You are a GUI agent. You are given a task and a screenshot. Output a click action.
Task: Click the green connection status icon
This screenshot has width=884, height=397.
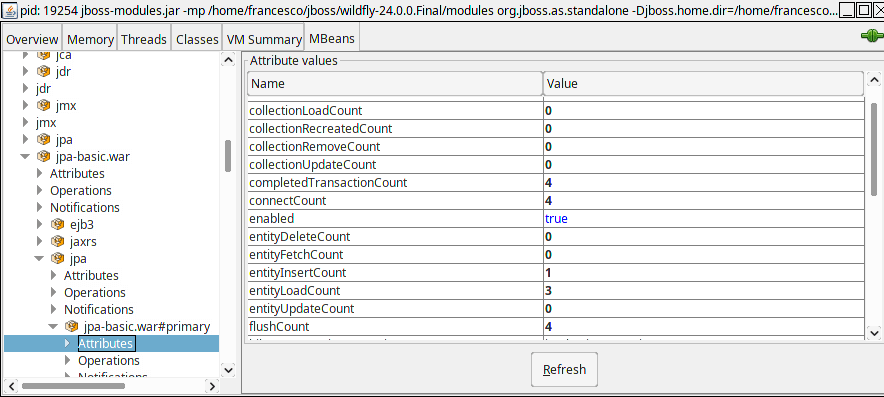pos(872,37)
